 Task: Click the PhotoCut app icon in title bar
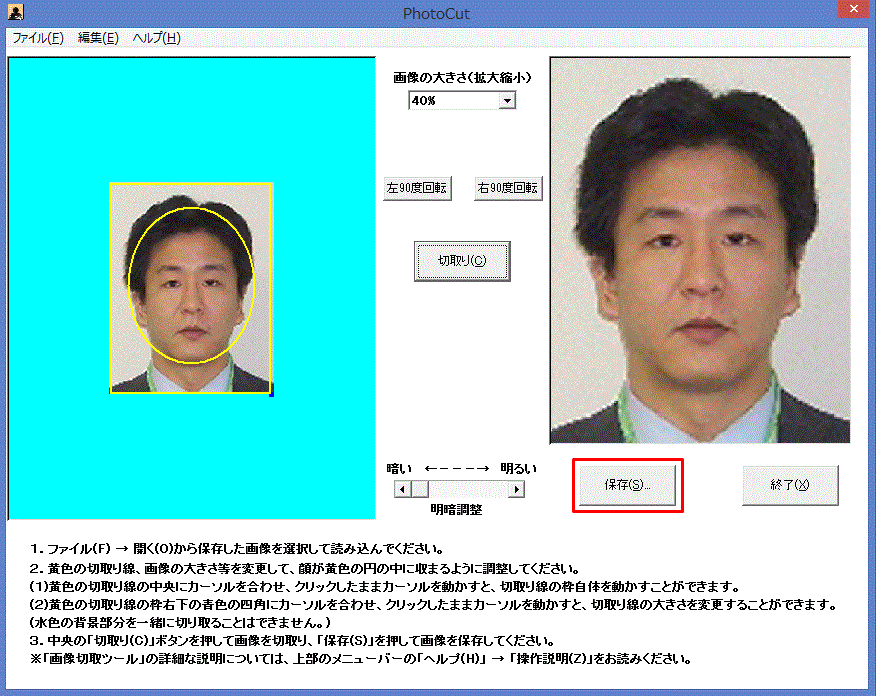click(16, 12)
